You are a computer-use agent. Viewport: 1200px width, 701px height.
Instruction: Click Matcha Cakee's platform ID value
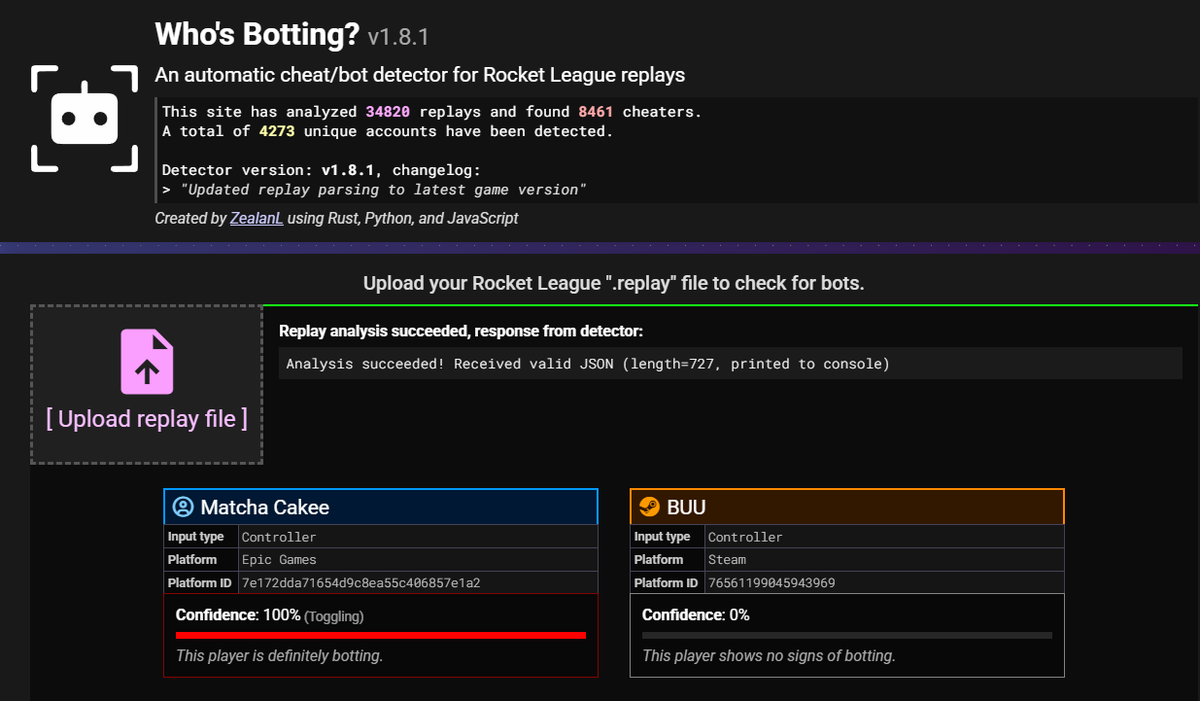tap(361, 583)
